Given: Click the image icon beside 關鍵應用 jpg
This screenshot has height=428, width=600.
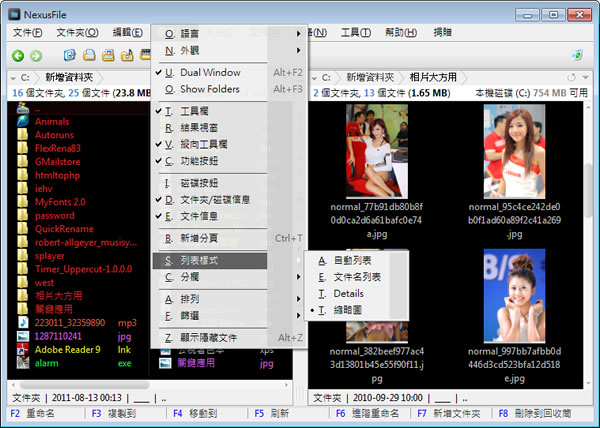Looking at the screenshot, I should coord(165,363).
